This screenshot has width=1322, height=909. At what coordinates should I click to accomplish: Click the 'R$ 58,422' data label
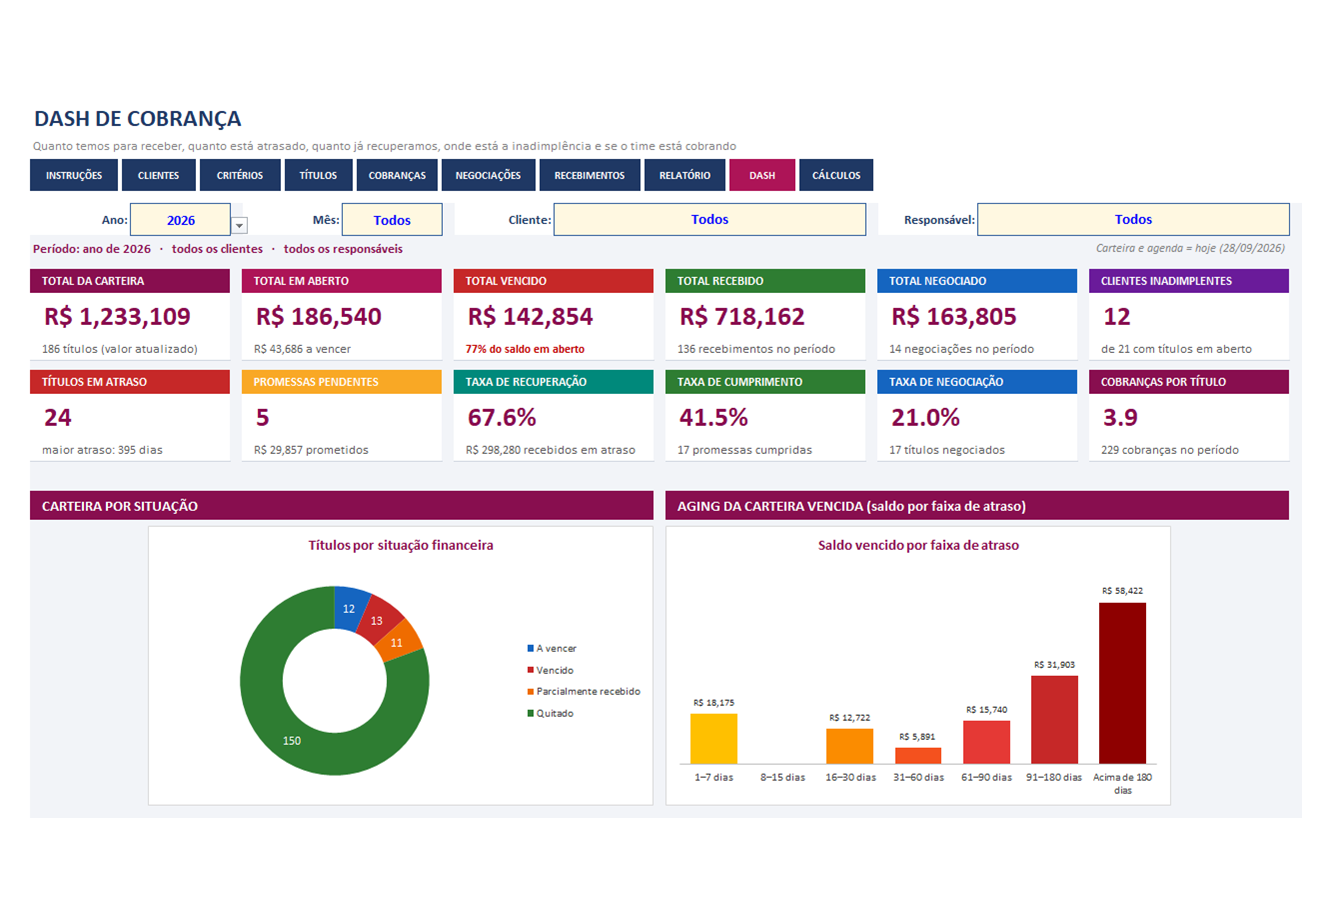[x=1122, y=591]
